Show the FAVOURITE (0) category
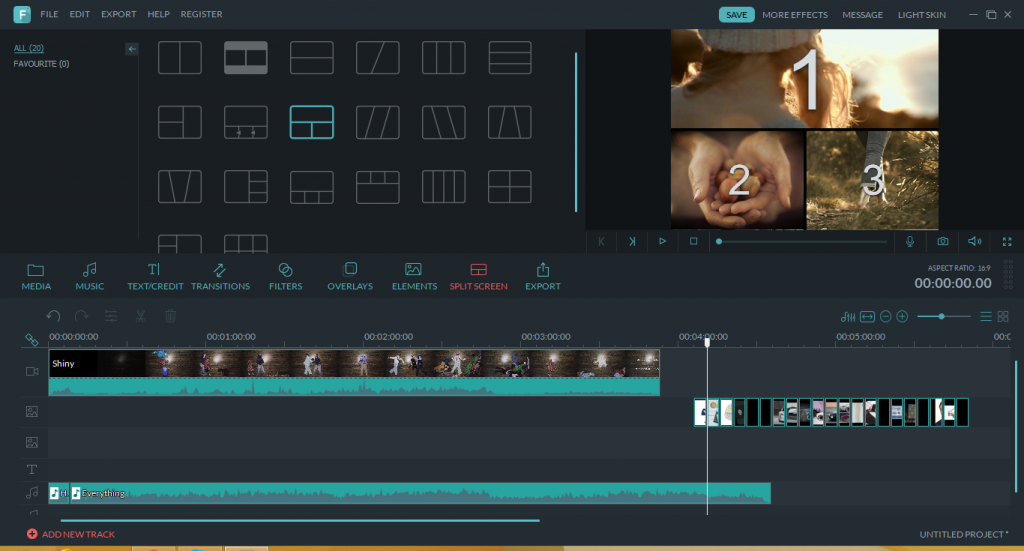This screenshot has height=551, width=1024. [41, 64]
